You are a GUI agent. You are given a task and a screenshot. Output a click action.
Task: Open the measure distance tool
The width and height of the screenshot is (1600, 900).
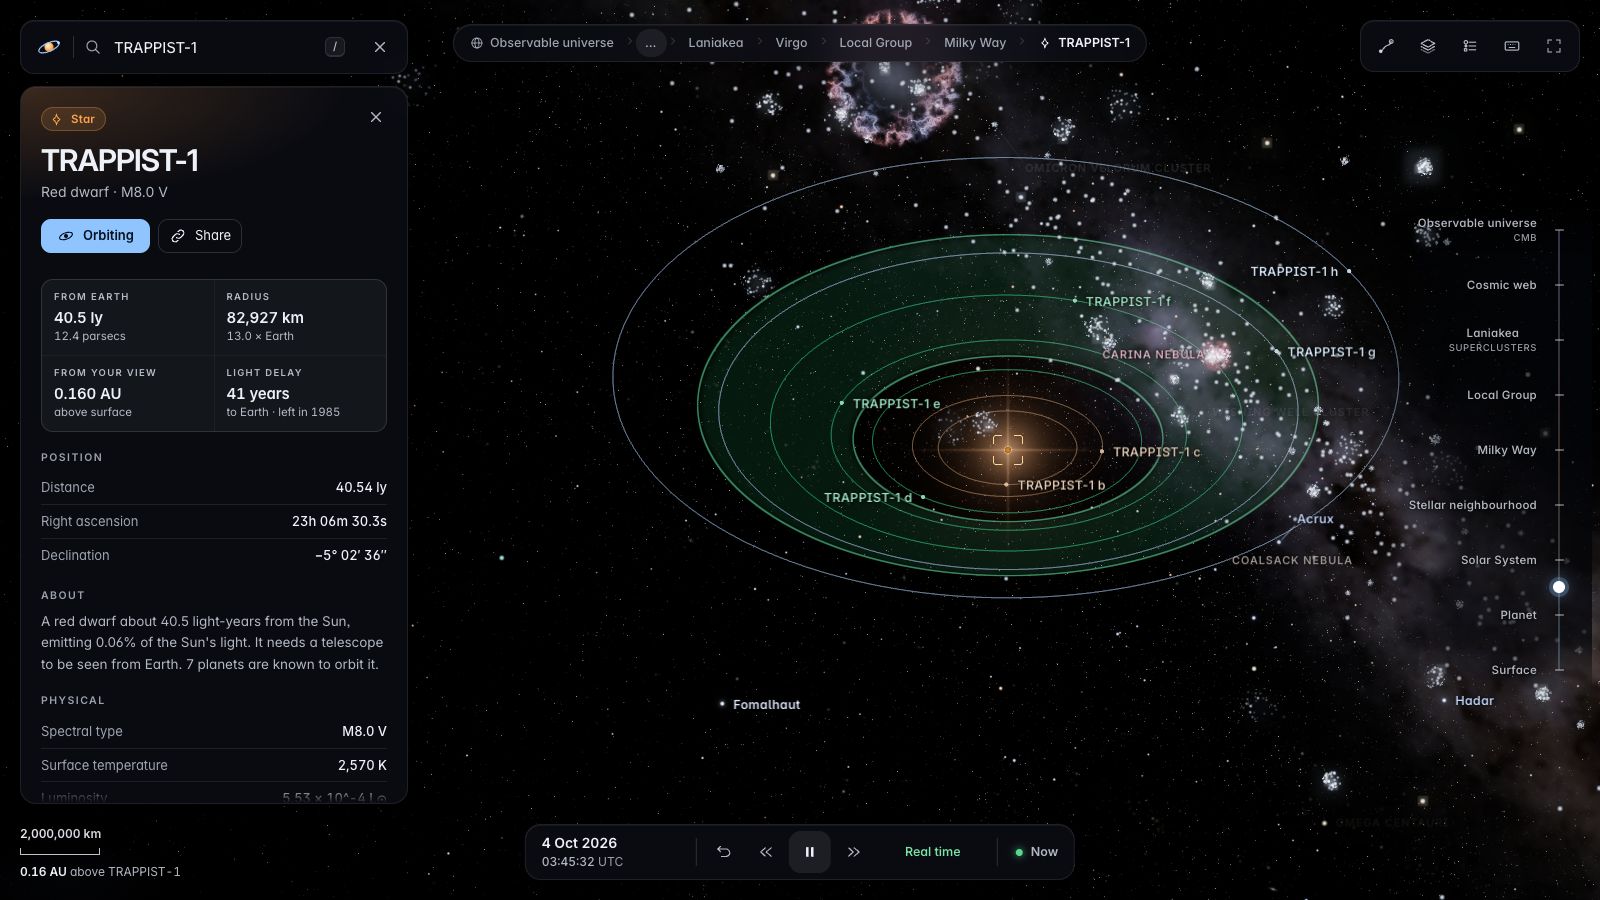tap(1386, 46)
